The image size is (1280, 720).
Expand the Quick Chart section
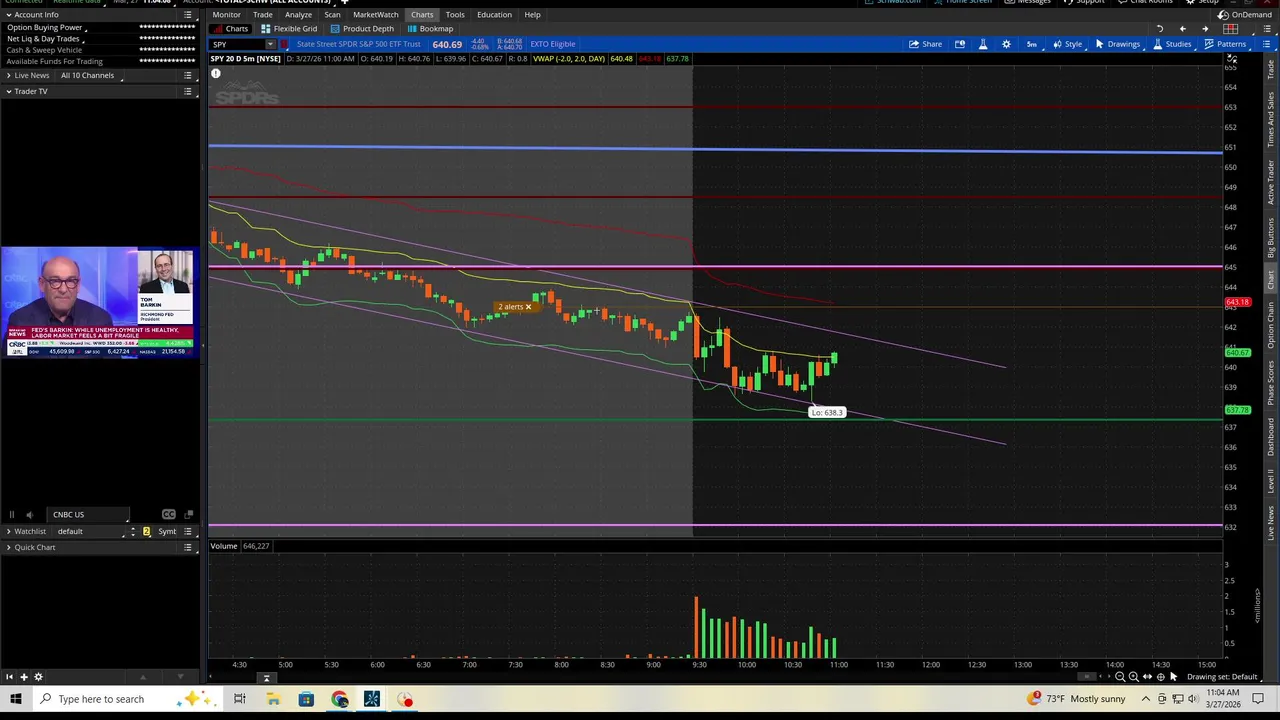(8, 548)
